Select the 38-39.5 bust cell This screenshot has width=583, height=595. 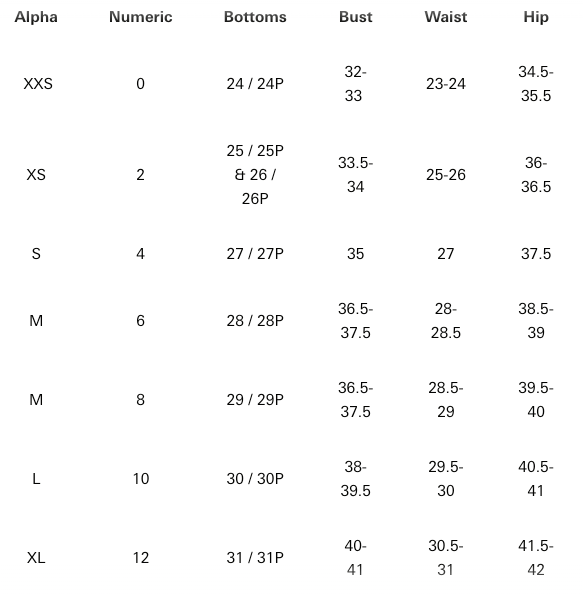(356, 479)
